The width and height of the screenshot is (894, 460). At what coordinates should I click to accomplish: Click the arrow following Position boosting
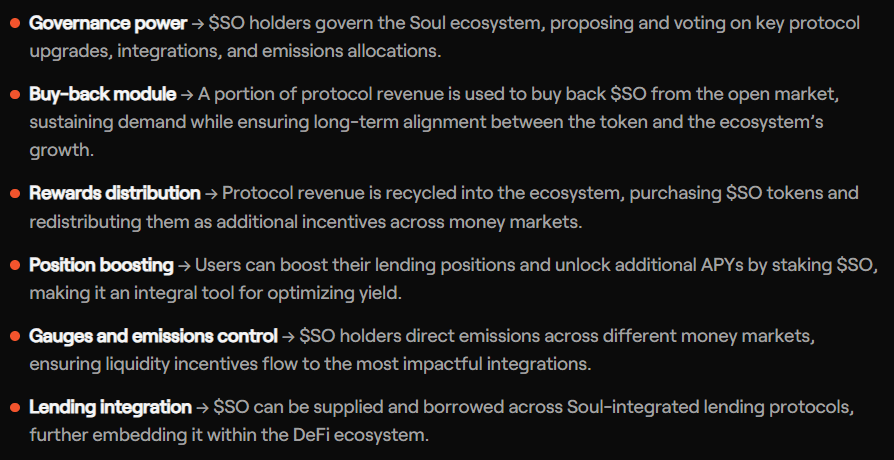[184, 266]
